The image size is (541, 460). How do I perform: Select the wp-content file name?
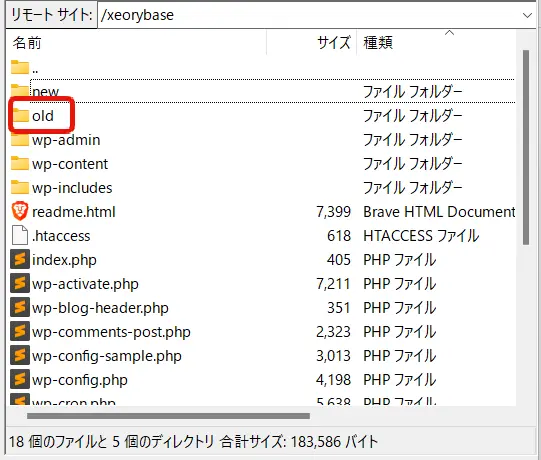tap(70, 164)
